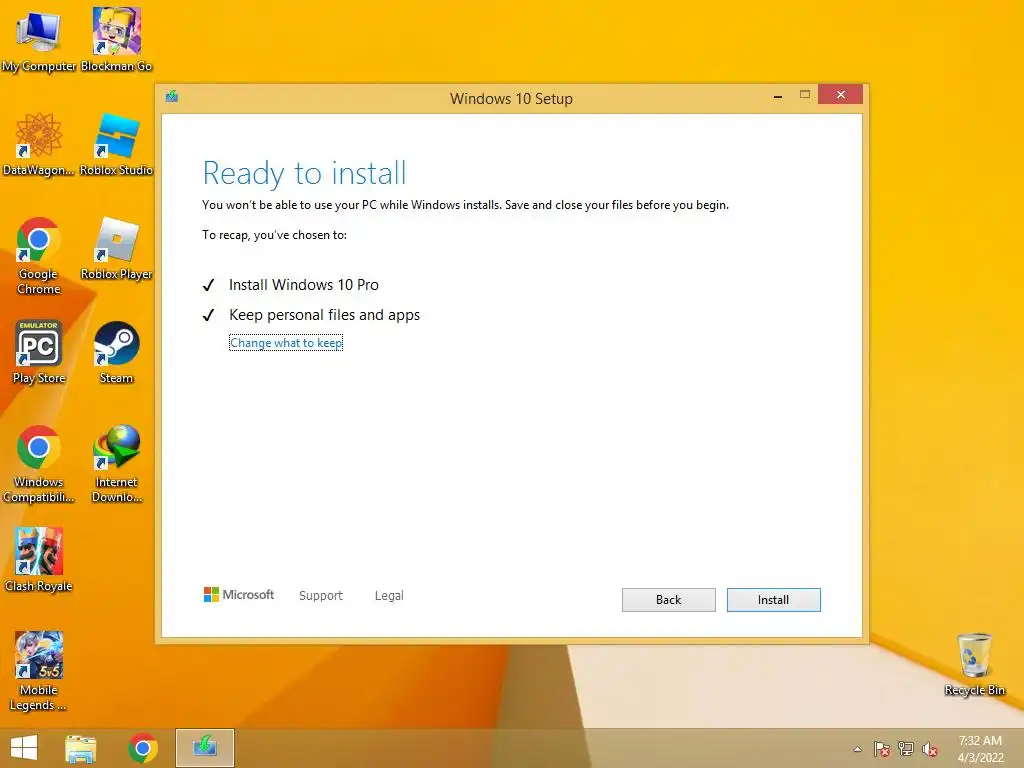Click the Install Windows 10 Pro text
Screen dimensions: 1024x768
click(x=304, y=285)
